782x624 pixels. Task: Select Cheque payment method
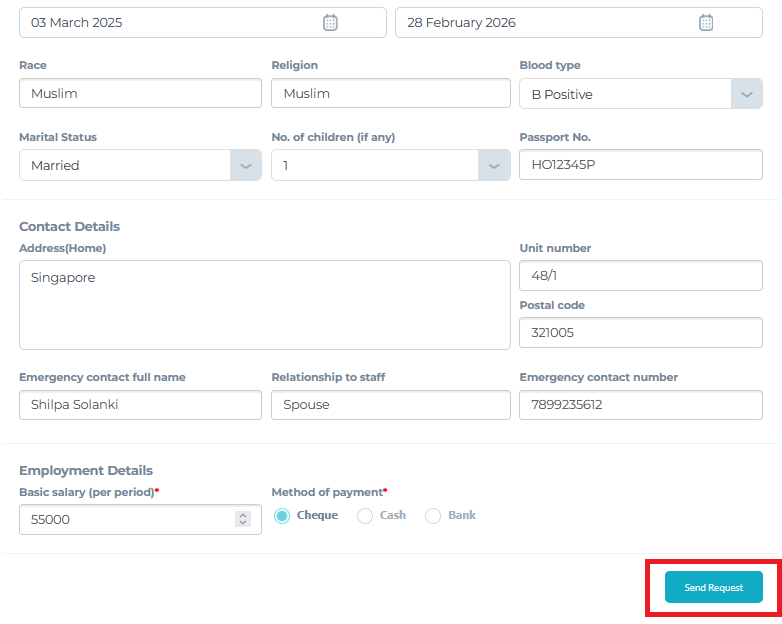[282, 516]
